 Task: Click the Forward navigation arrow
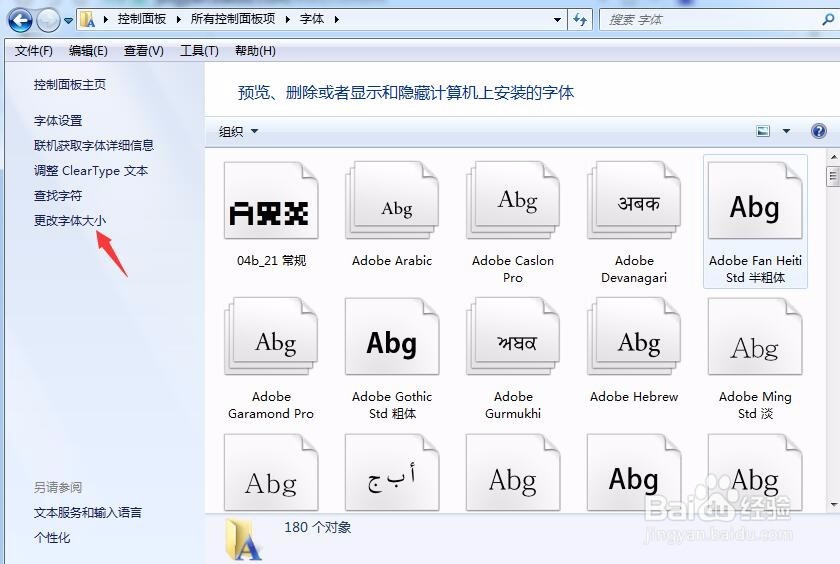pos(48,20)
